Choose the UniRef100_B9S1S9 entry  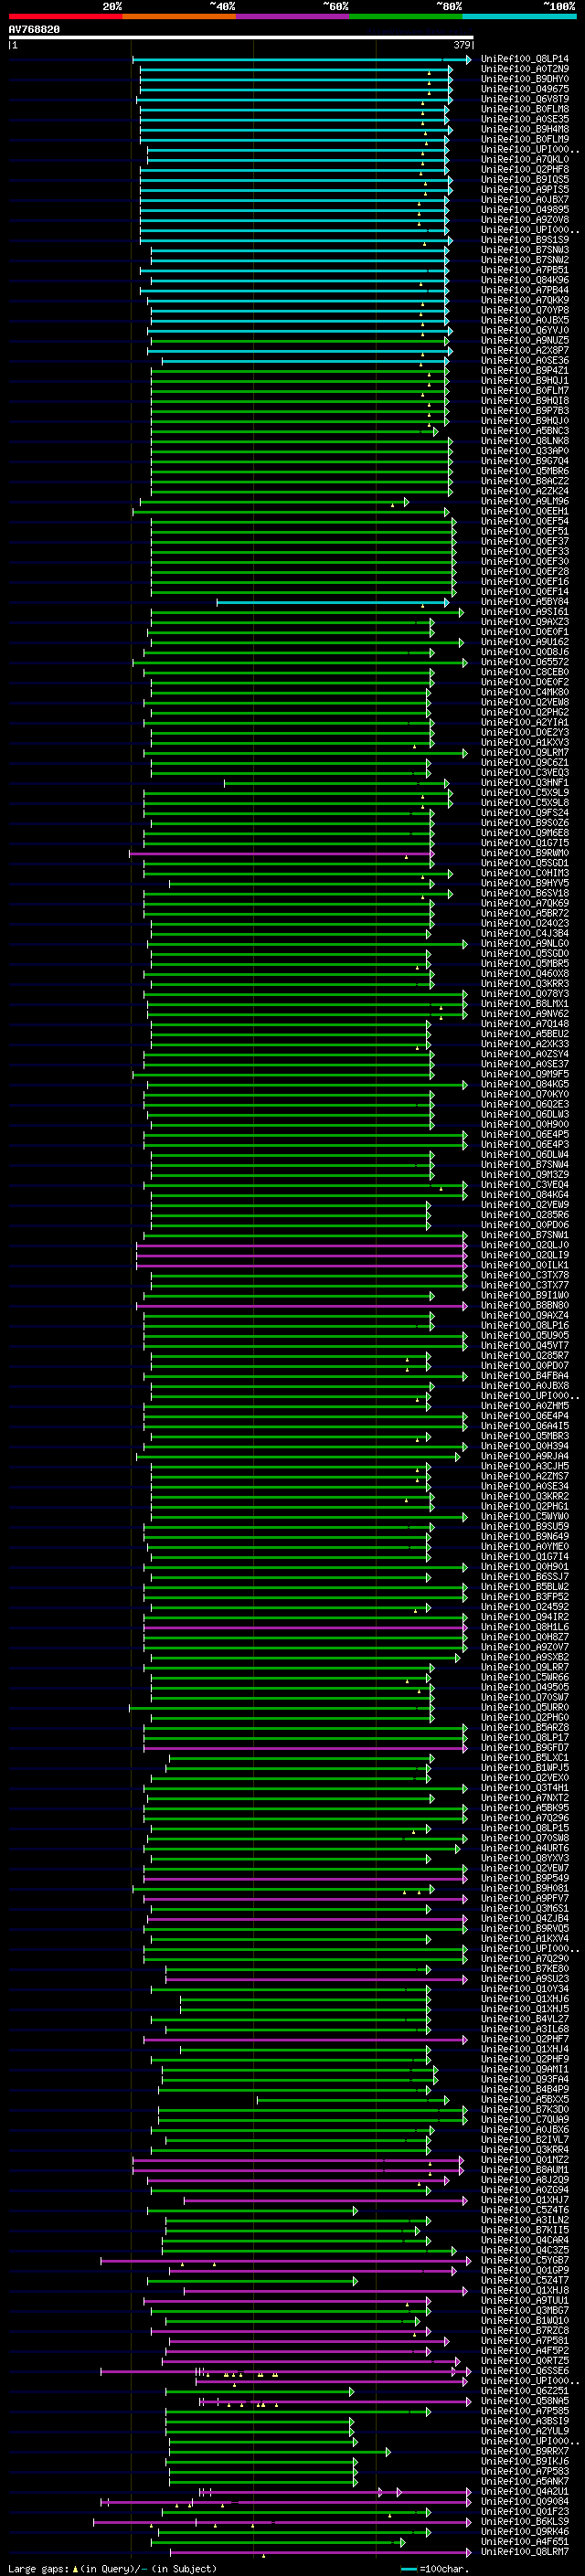525,240
